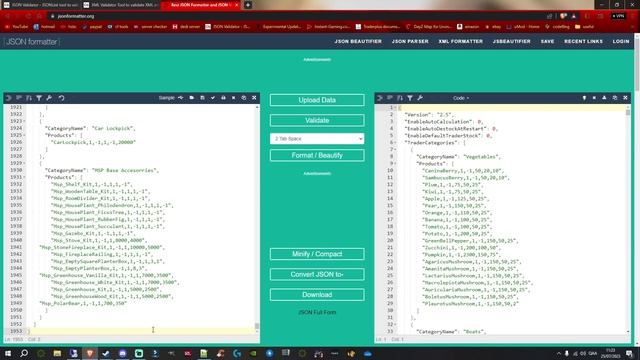This screenshot has height=360, width=640.
Task: Open JSON PARSER menu item
Action: [410, 41]
